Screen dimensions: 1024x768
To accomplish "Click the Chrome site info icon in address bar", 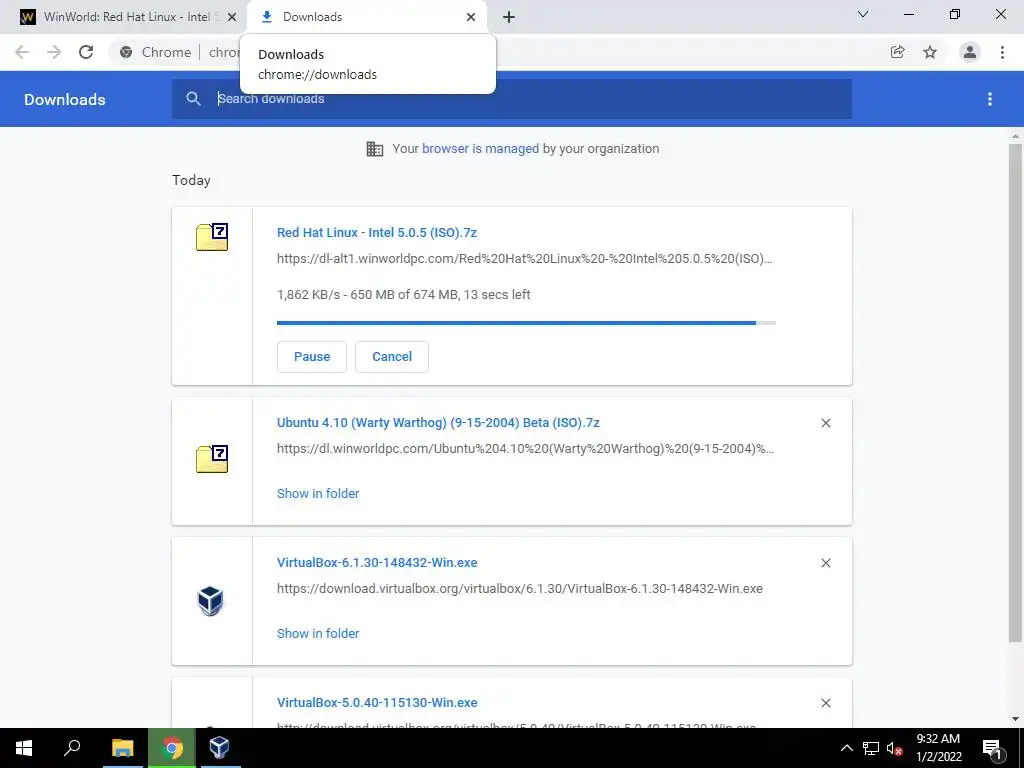I will click(126, 52).
